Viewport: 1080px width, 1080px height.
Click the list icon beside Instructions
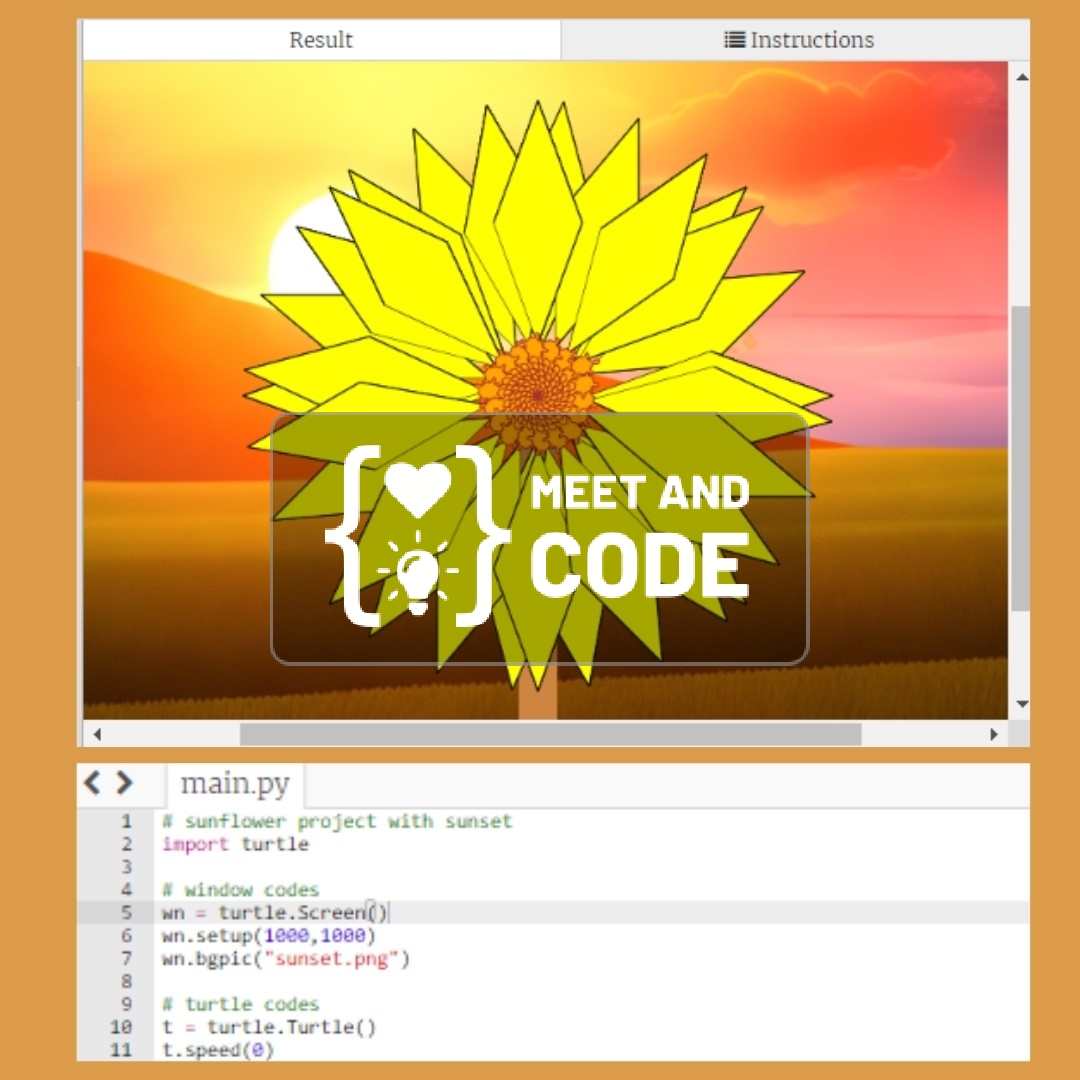pyautogui.click(x=734, y=40)
